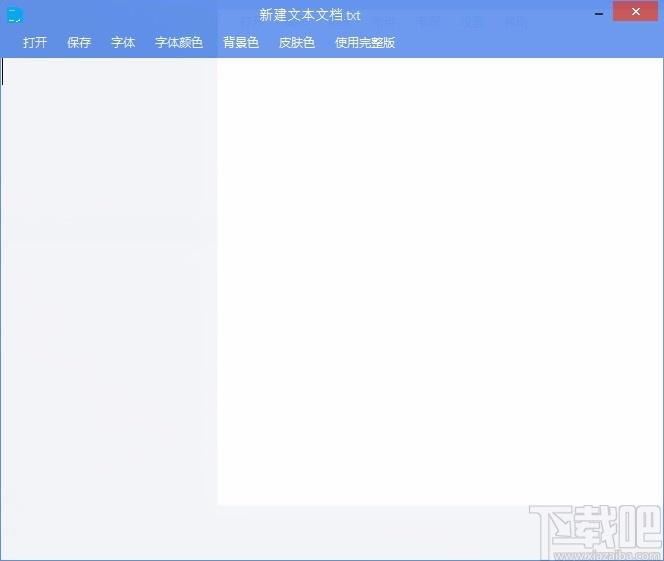Select 使用完整版 full version option
Image resolution: width=664 pixels, height=561 pixels.
[365, 42]
